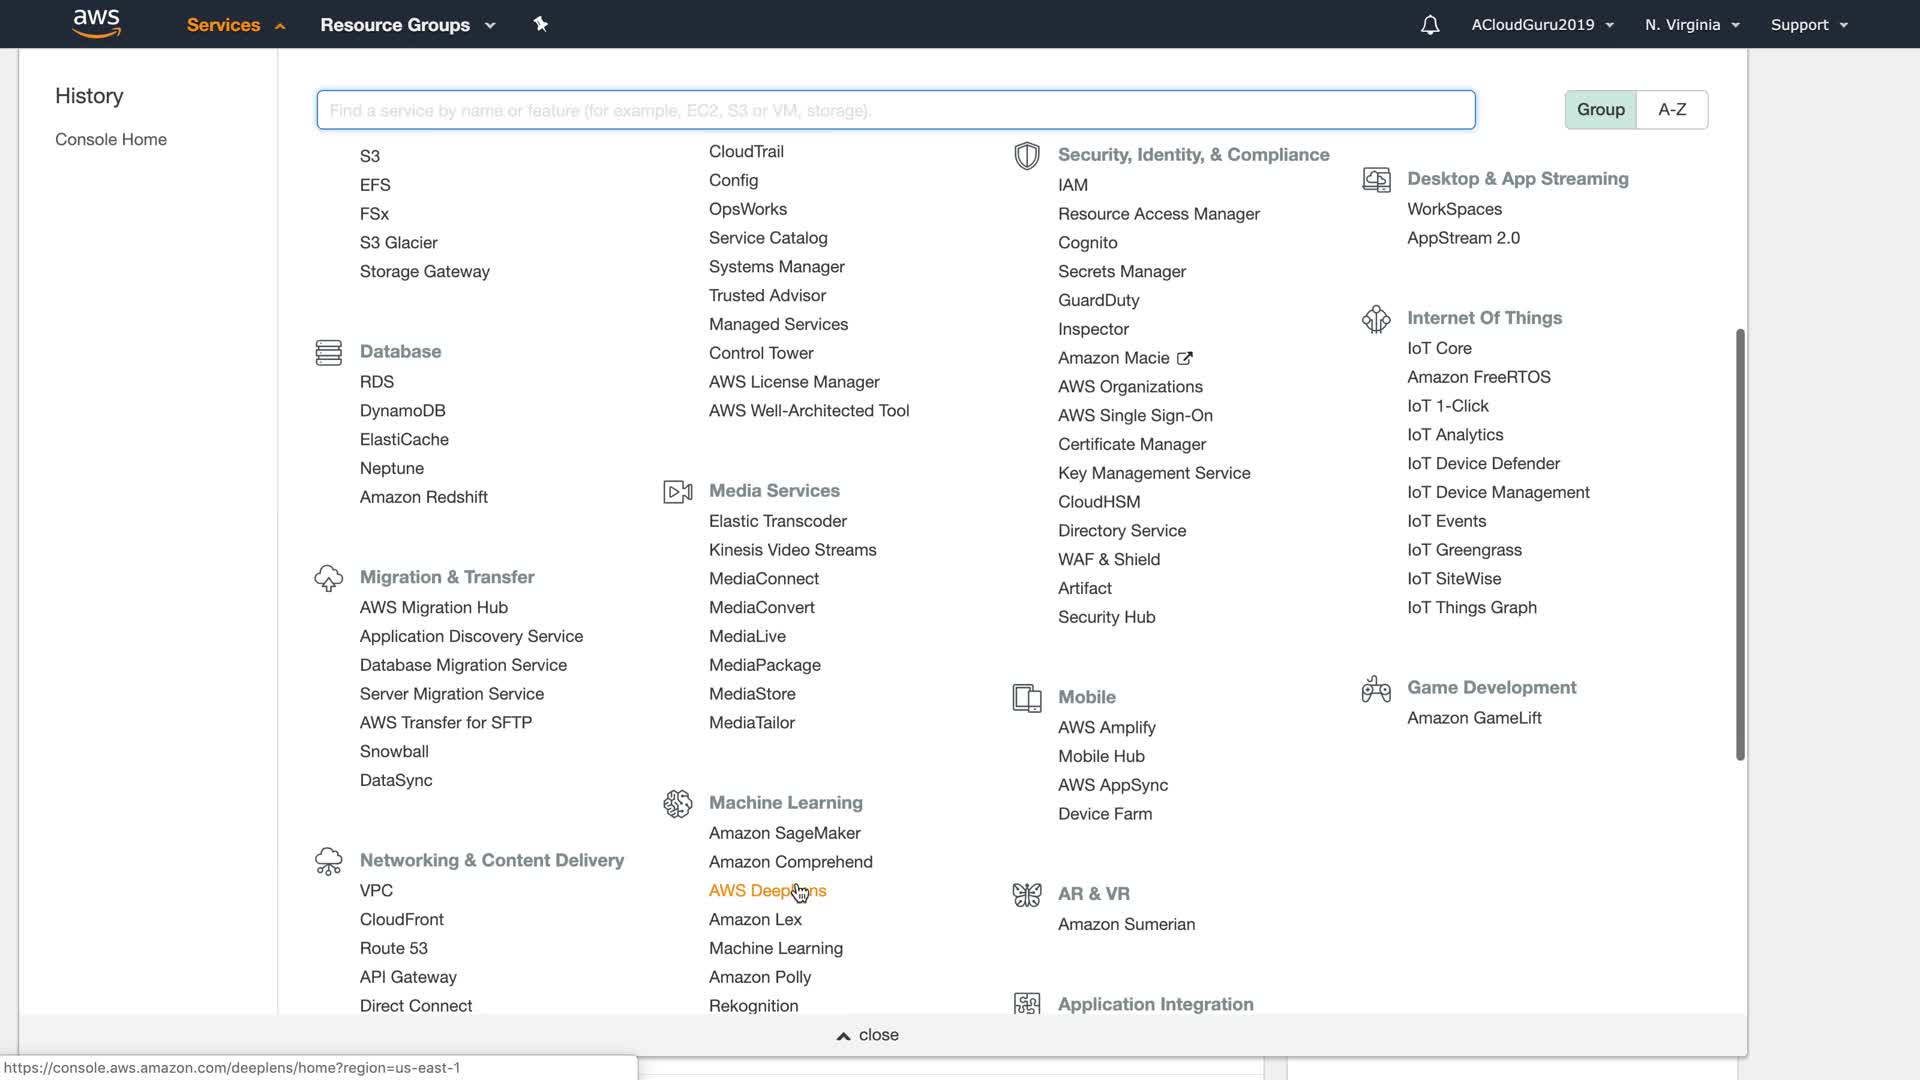Click the Database category icon
The image size is (1920, 1080).
coord(328,352)
